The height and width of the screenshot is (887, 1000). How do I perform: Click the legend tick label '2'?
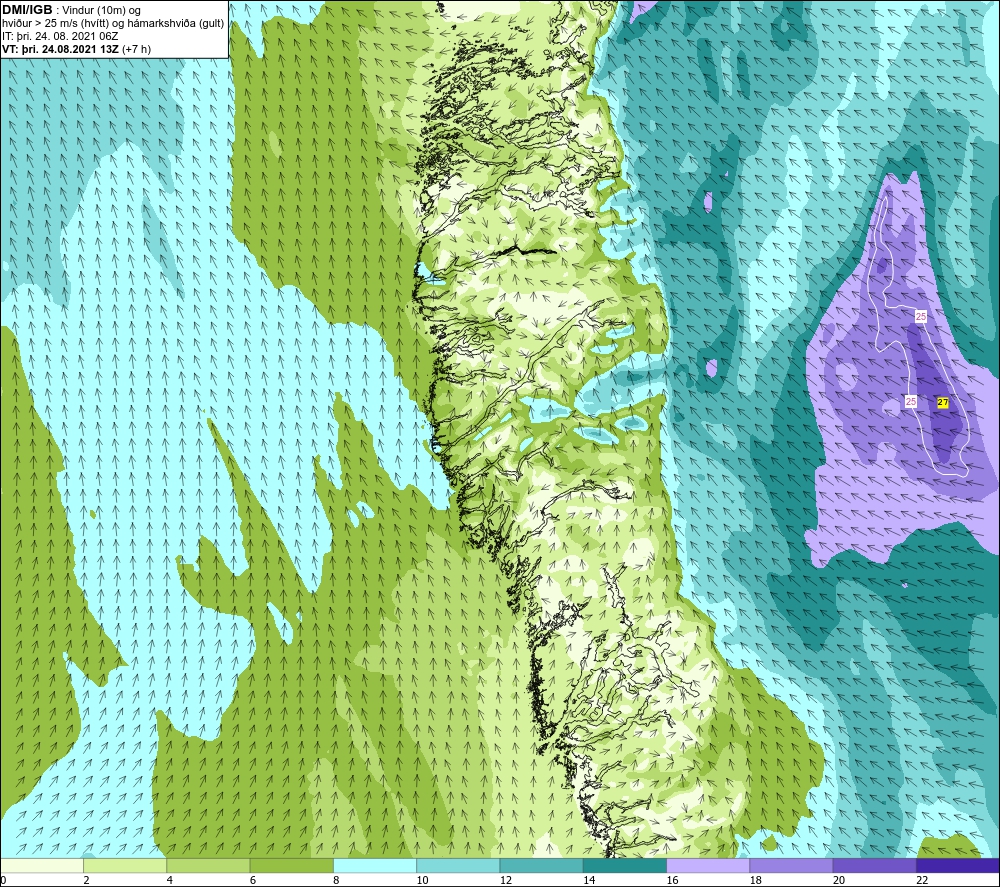[x=86, y=881]
